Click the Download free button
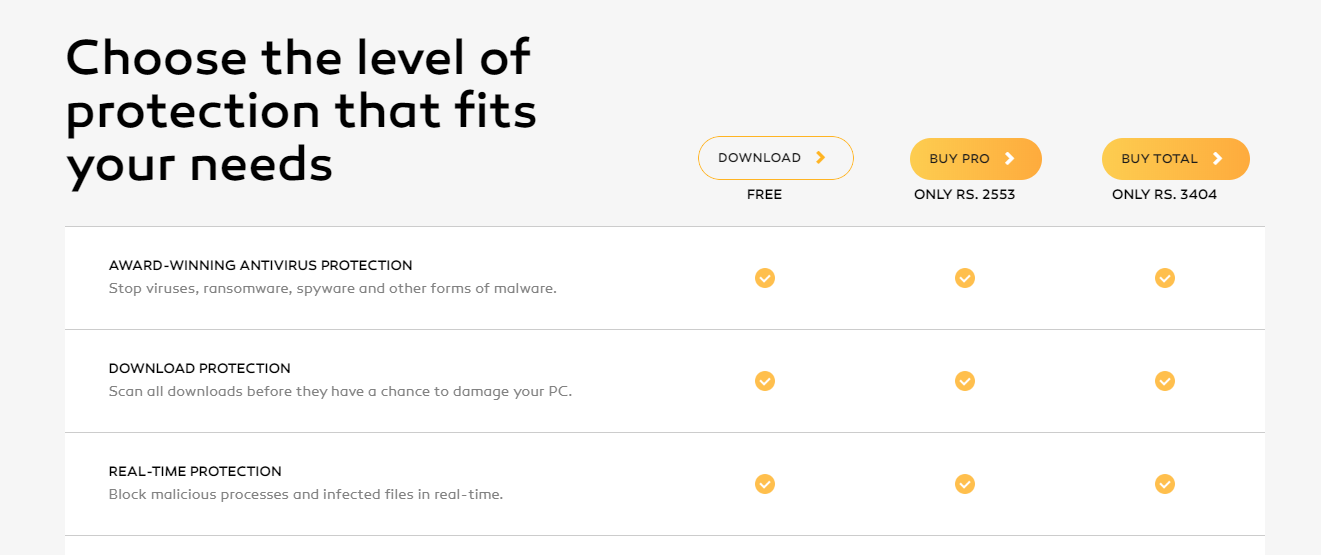 coord(775,158)
